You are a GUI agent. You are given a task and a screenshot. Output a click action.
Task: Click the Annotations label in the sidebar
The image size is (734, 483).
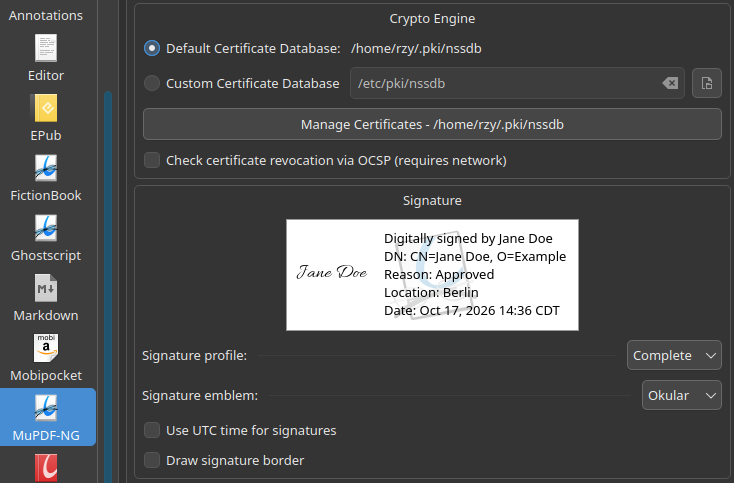[46, 15]
